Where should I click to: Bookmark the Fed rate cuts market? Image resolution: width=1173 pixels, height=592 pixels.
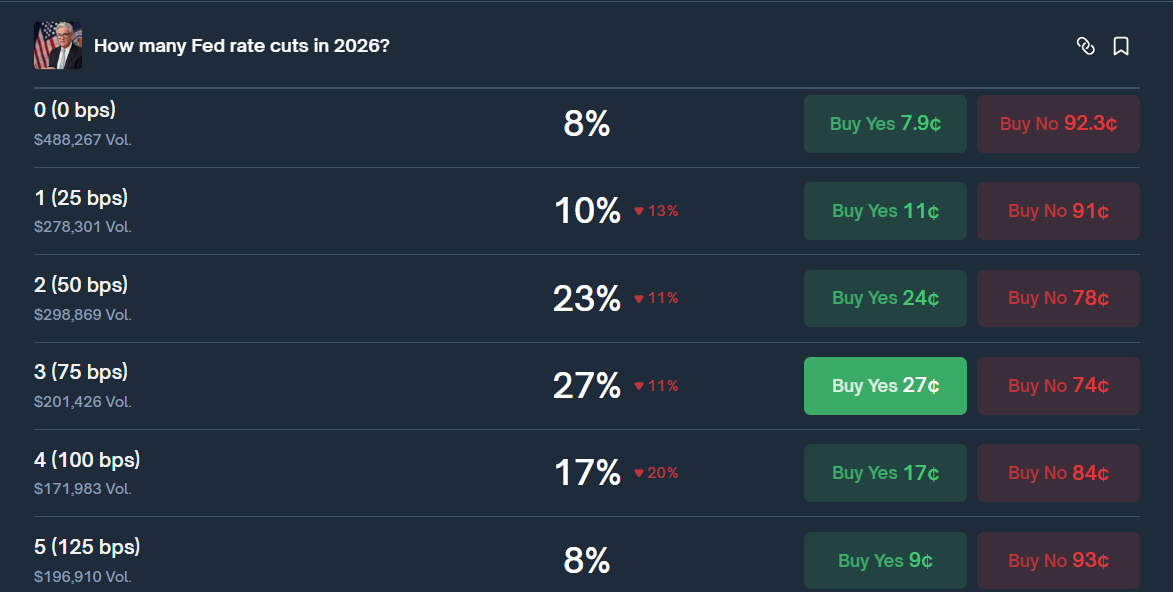[1121, 46]
